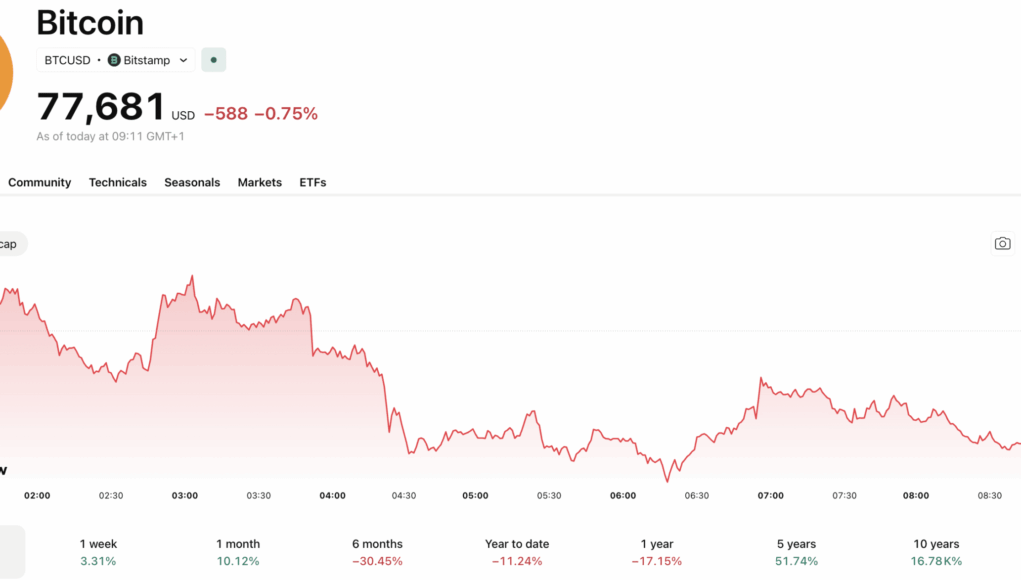The width and height of the screenshot is (1021, 580).
Task: Click the camera snapshot icon
Action: [x=1002, y=243]
